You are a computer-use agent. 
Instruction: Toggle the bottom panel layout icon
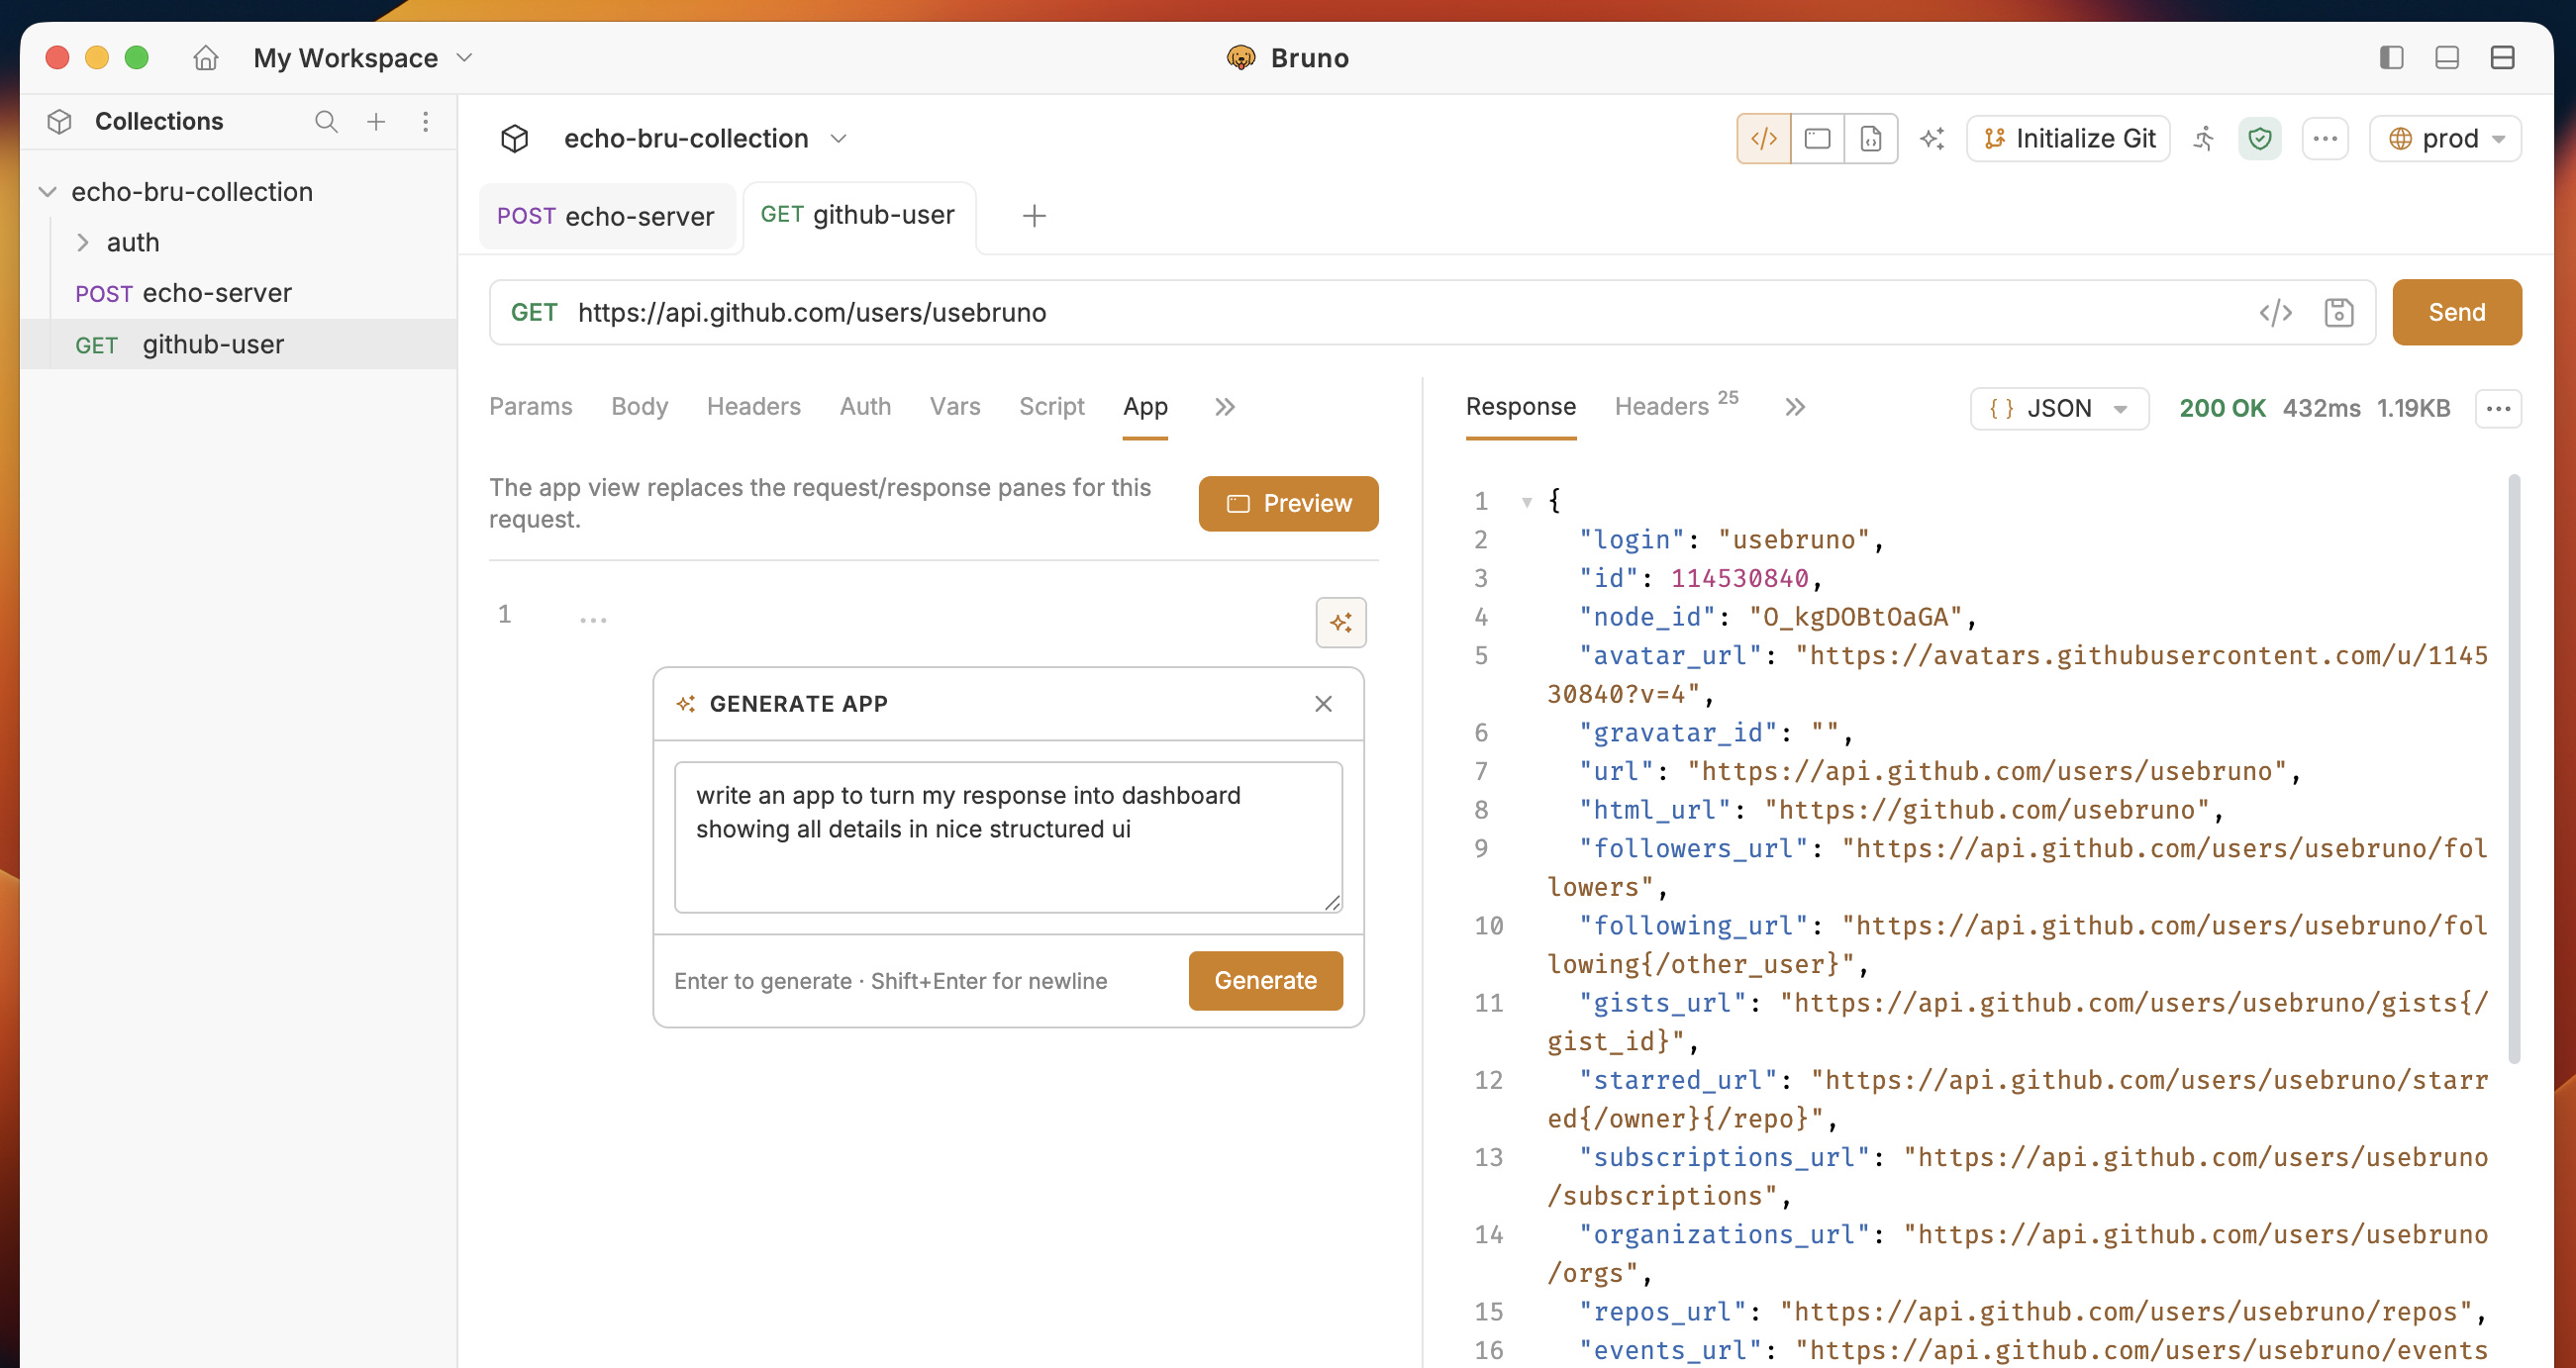[x=2447, y=58]
